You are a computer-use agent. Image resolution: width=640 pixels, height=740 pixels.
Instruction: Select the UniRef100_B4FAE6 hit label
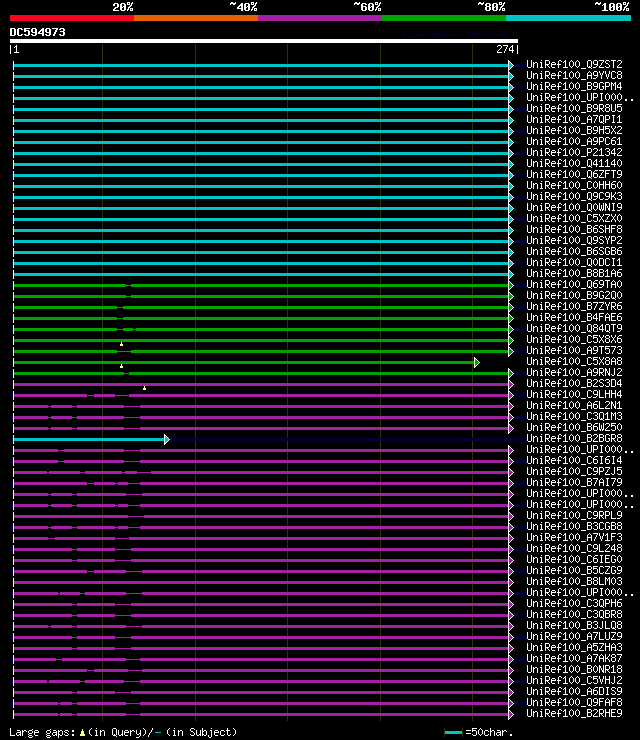pos(574,317)
